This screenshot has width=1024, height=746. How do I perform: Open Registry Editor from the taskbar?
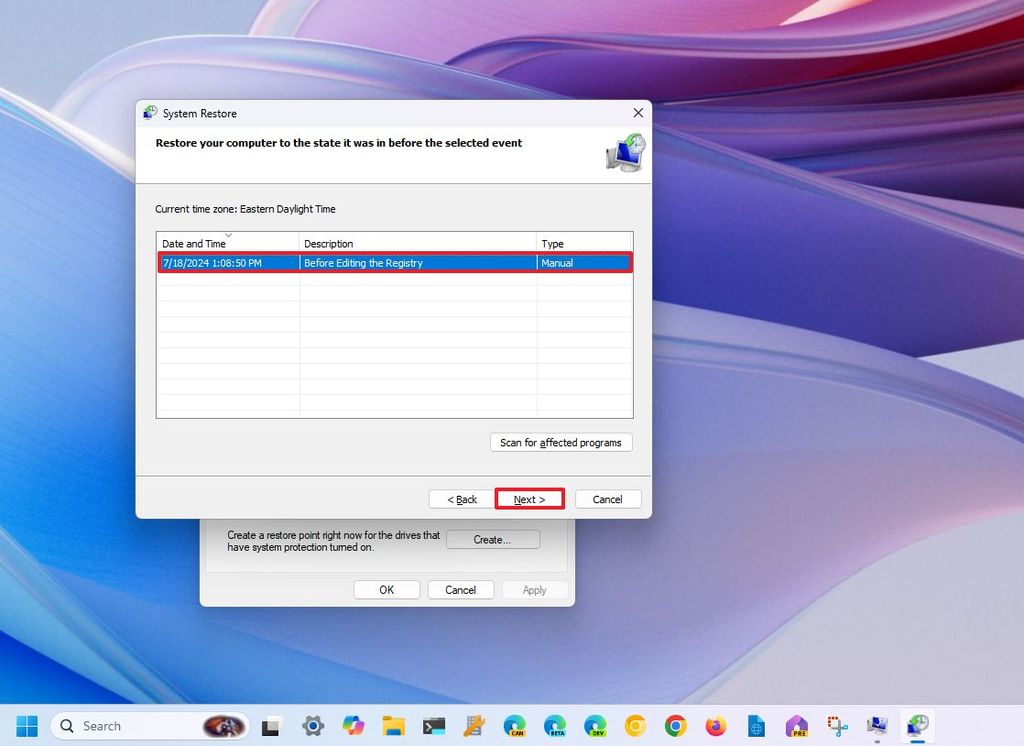click(x=471, y=725)
